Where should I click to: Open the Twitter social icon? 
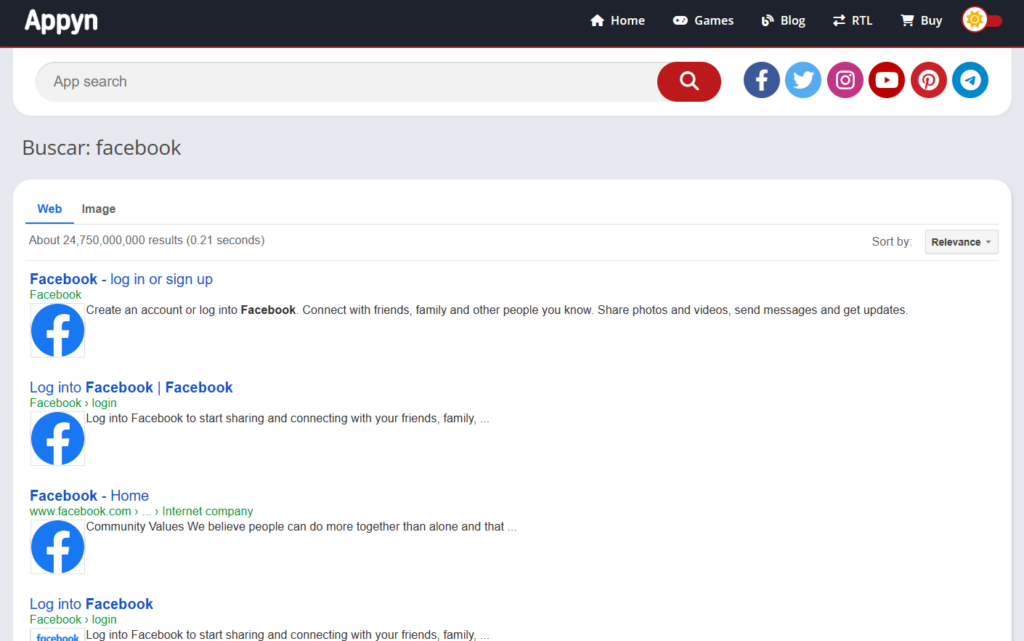click(x=803, y=80)
